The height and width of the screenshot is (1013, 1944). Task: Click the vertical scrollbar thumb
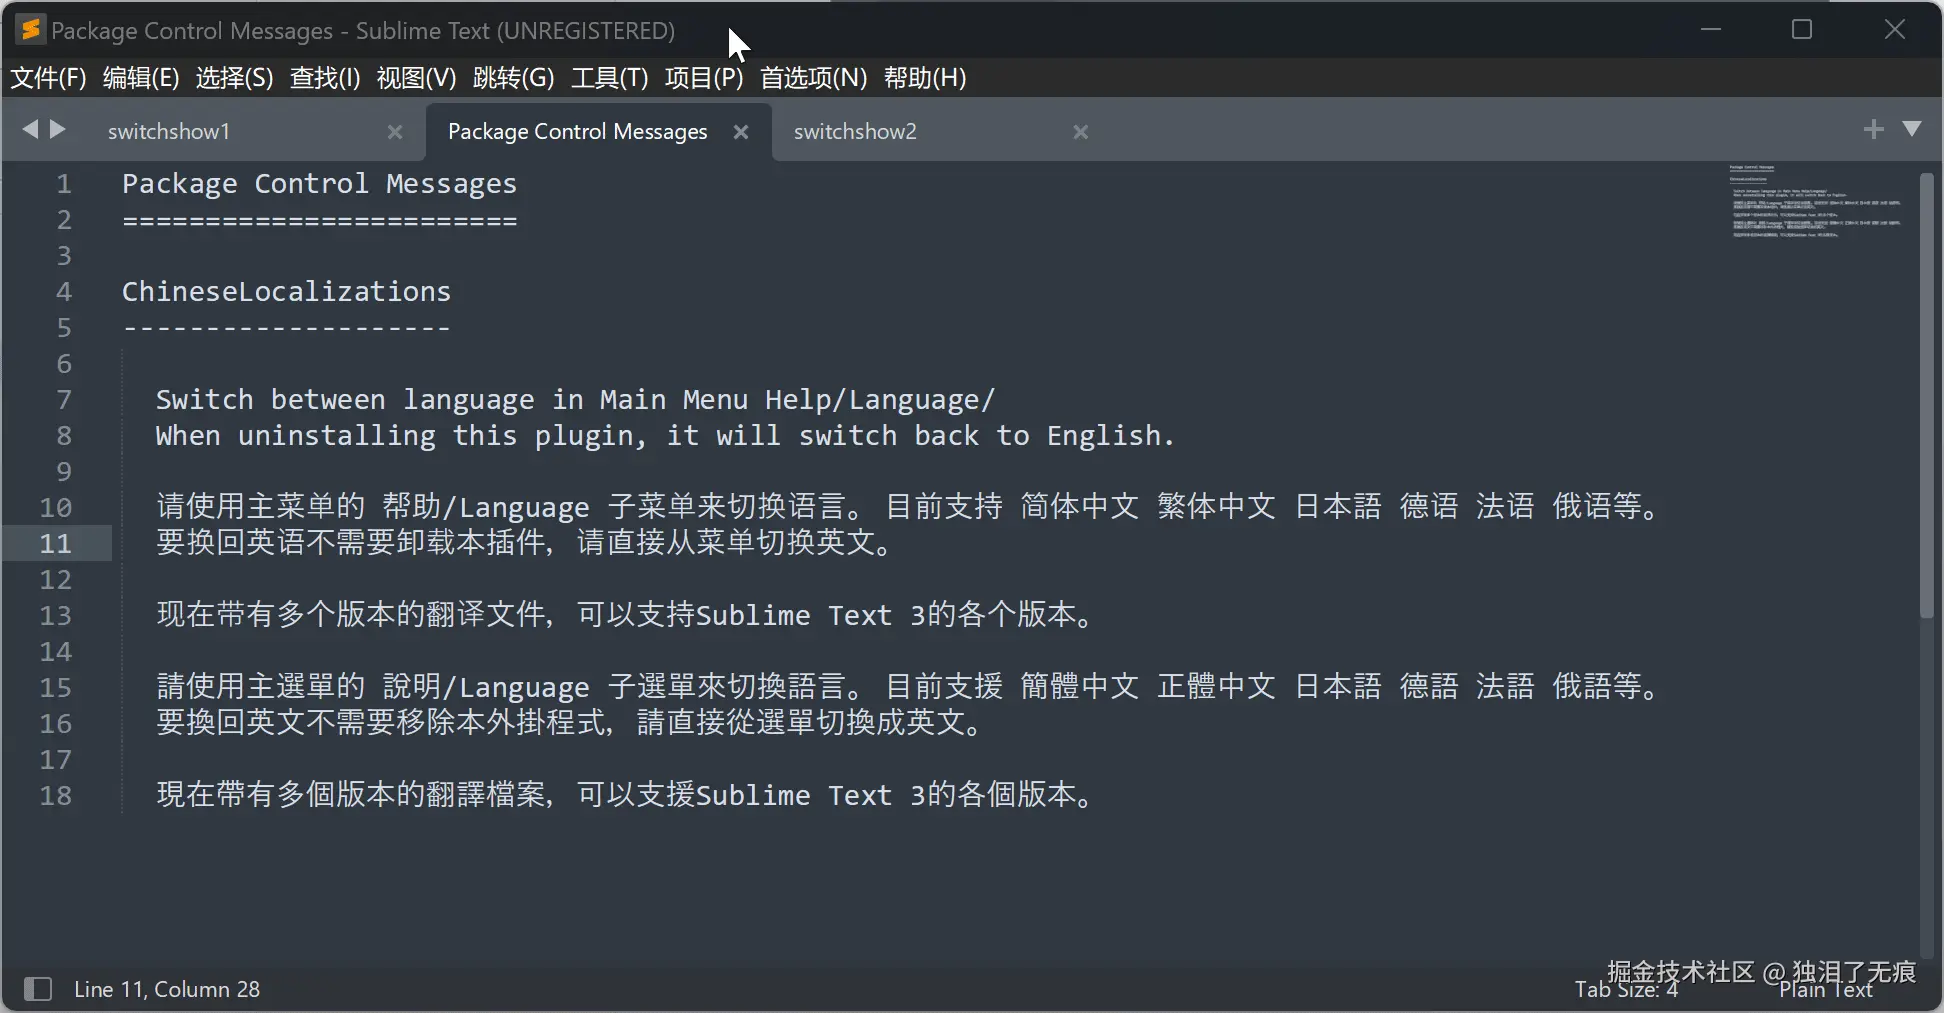(x=1927, y=395)
